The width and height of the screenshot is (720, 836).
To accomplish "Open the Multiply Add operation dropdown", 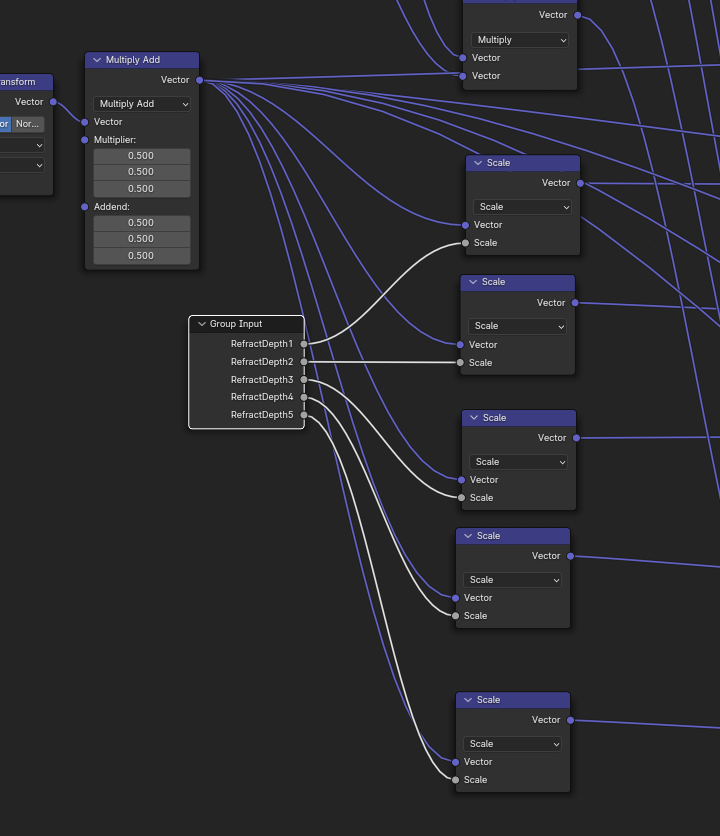I will 142,104.
